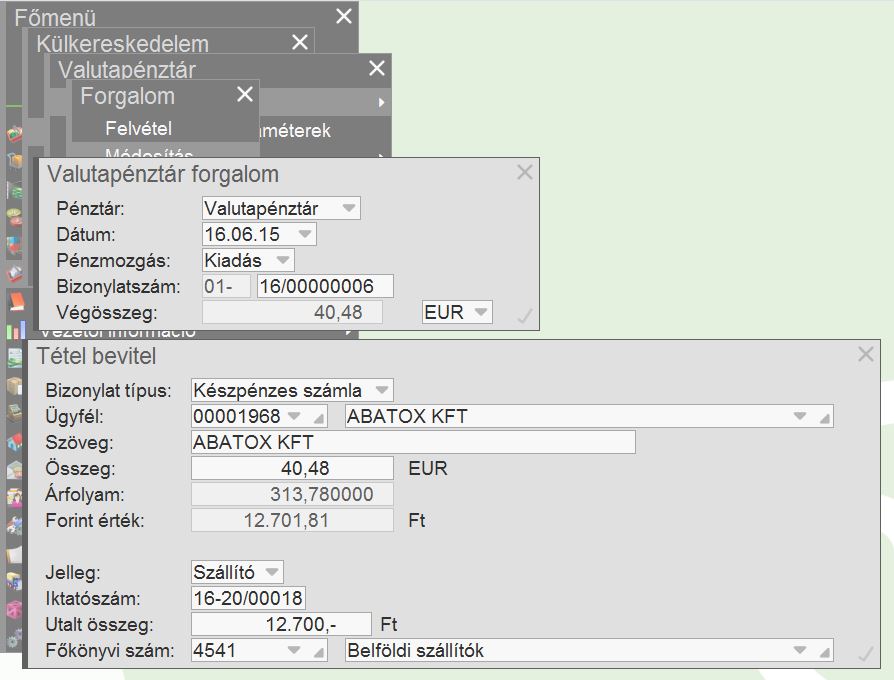Click the Utalt összeg label
The height and width of the screenshot is (680, 894).
(x=99, y=624)
